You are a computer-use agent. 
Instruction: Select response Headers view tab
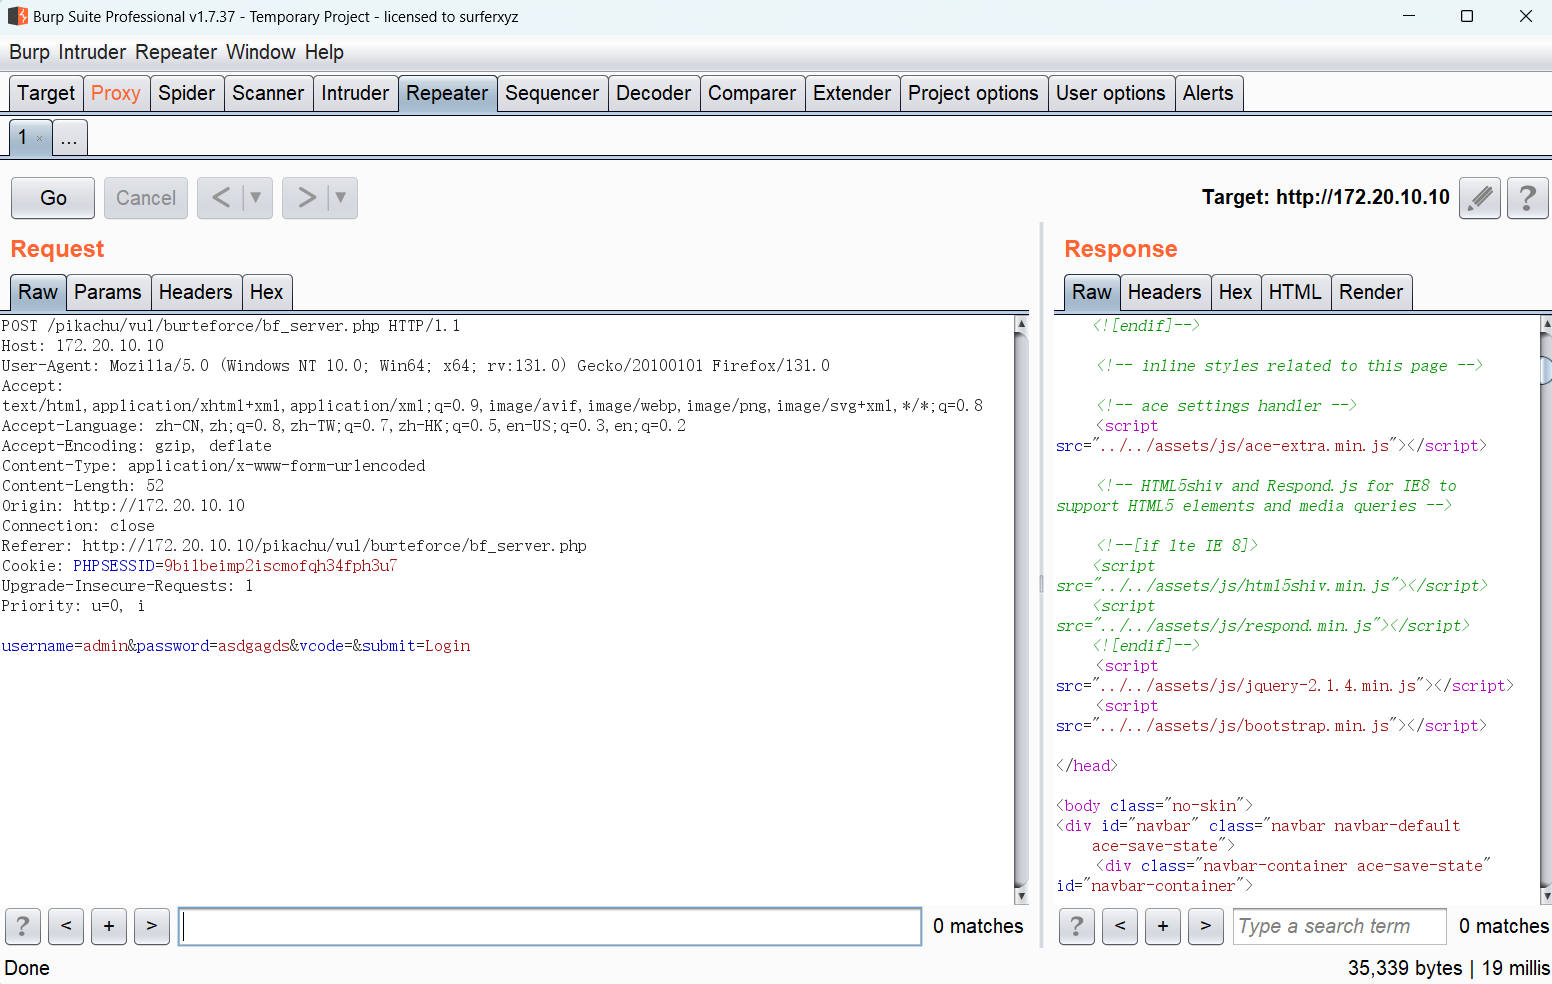point(1165,292)
